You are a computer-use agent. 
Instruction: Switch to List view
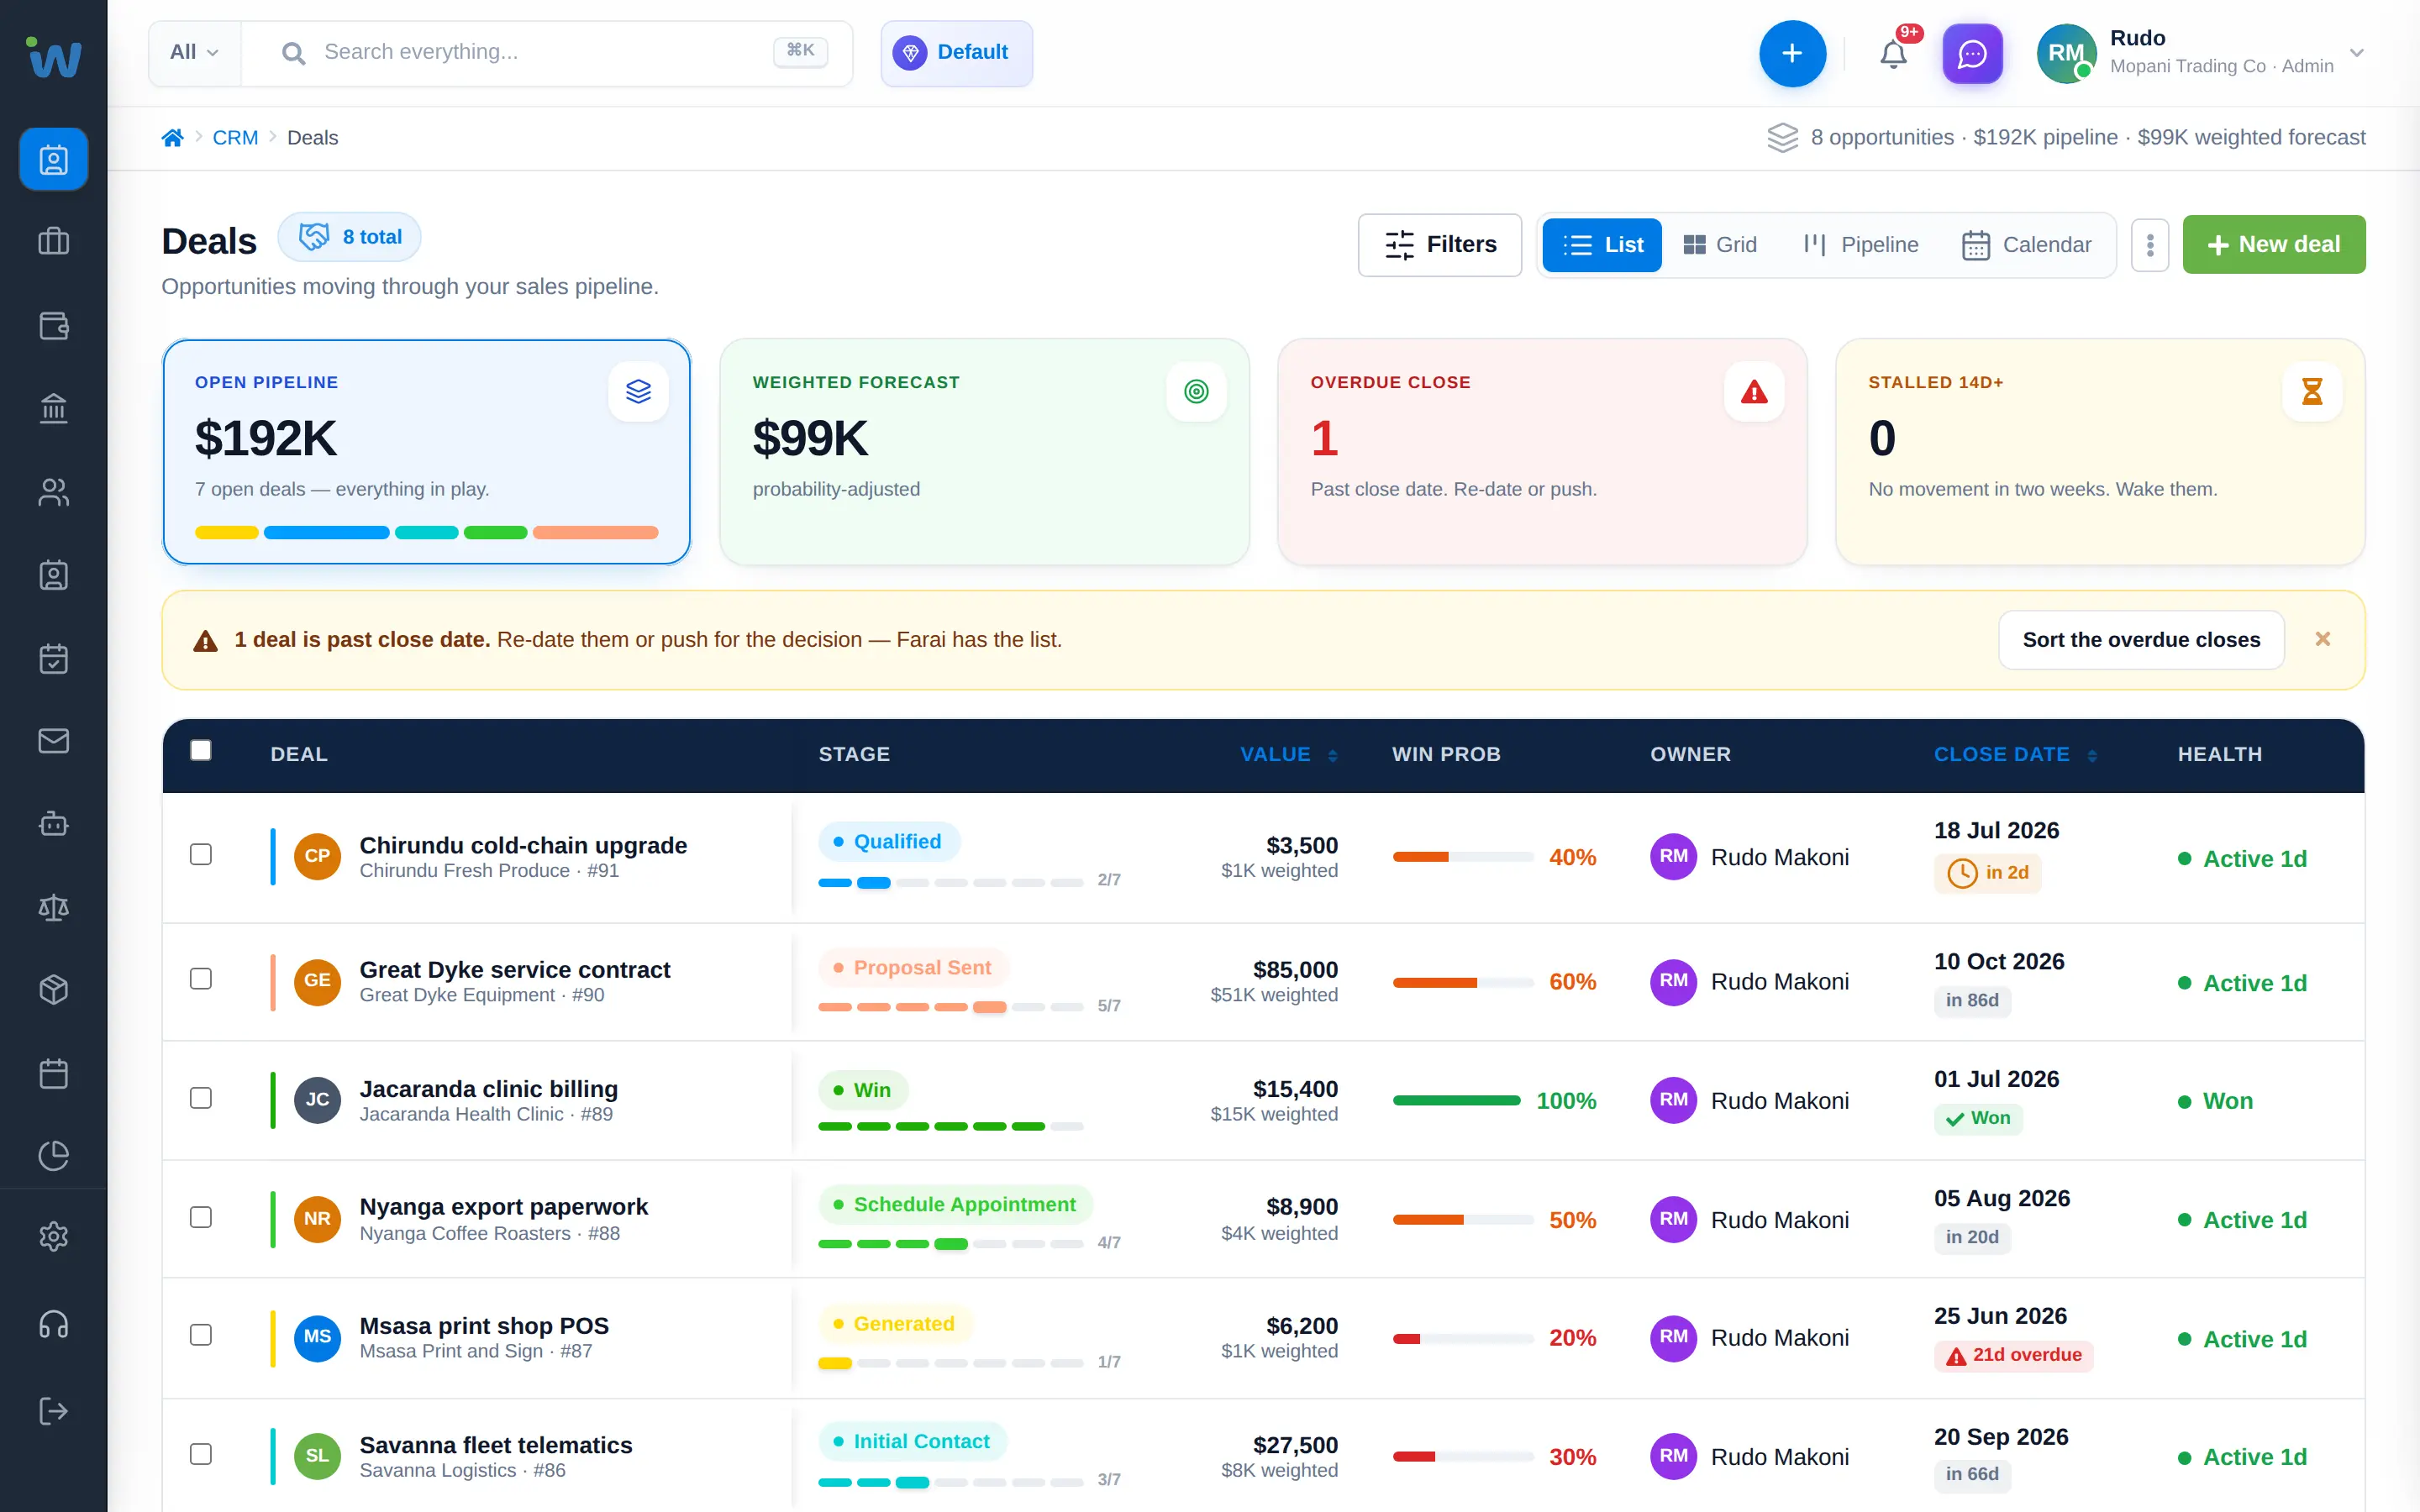click(1602, 245)
